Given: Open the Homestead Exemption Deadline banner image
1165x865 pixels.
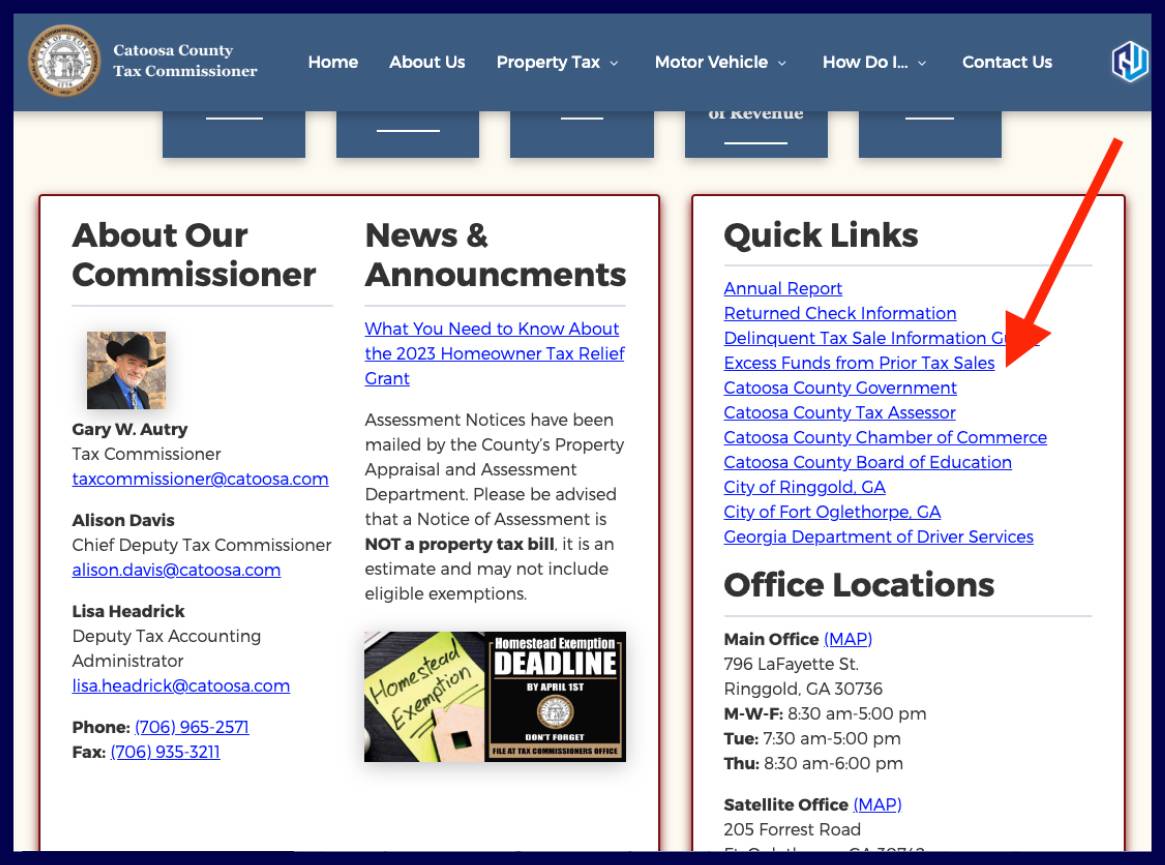Looking at the screenshot, I should pyautogui.click(x=495, y=696).
